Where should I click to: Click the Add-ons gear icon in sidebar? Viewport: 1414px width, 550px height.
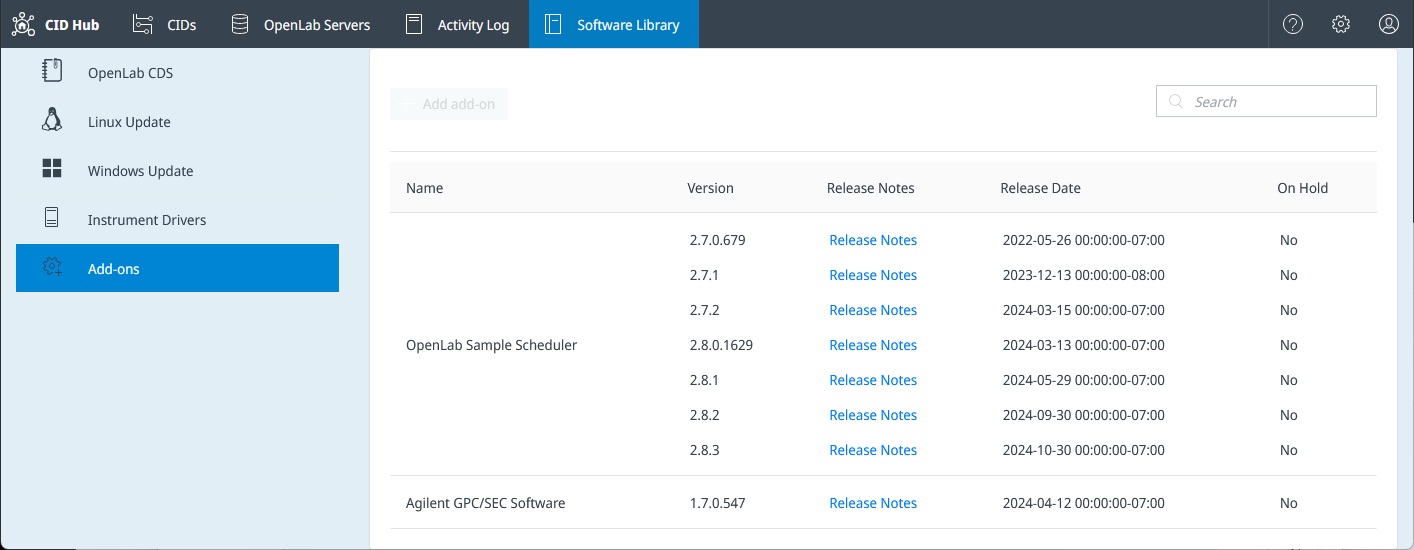[x=52, y=267]
